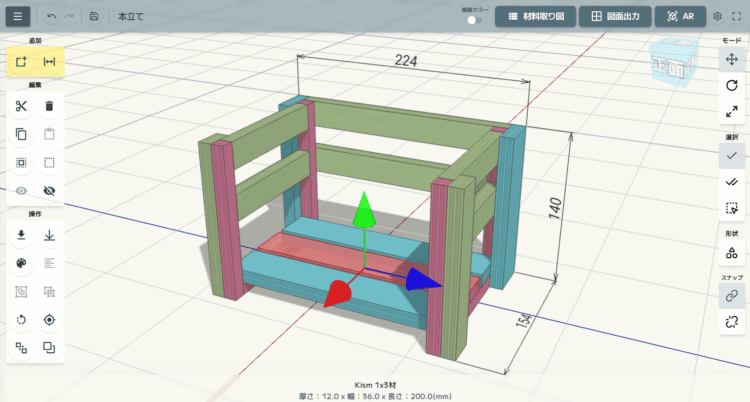This screenshot has height=402, width=750.
Task: Choose the move mode arrows icon
Action: tap(731, 59)
